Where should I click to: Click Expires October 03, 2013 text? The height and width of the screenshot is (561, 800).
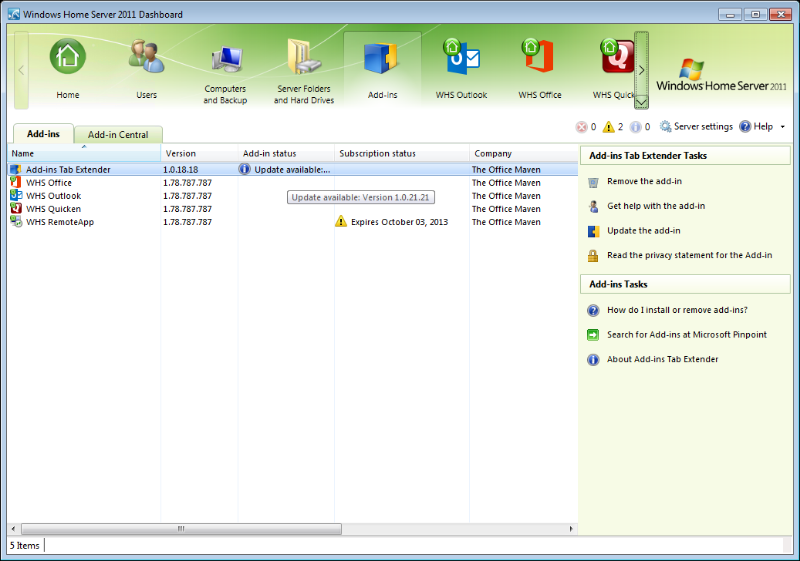point(399,222)
